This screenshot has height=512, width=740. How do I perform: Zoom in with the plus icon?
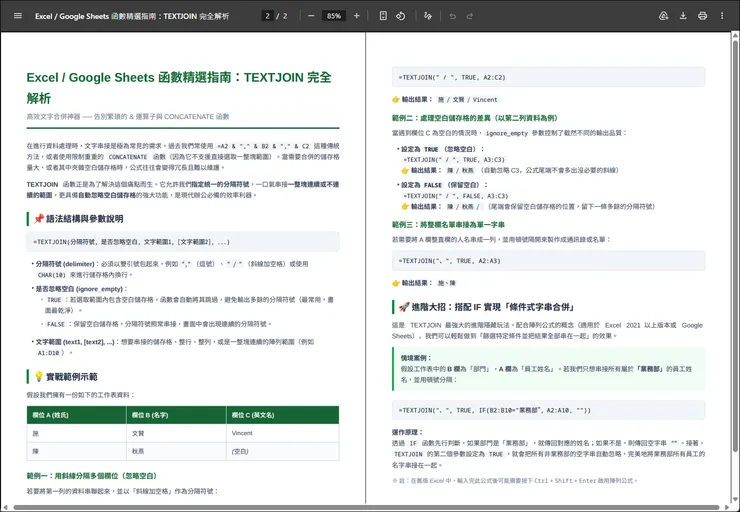click(356, 16)
